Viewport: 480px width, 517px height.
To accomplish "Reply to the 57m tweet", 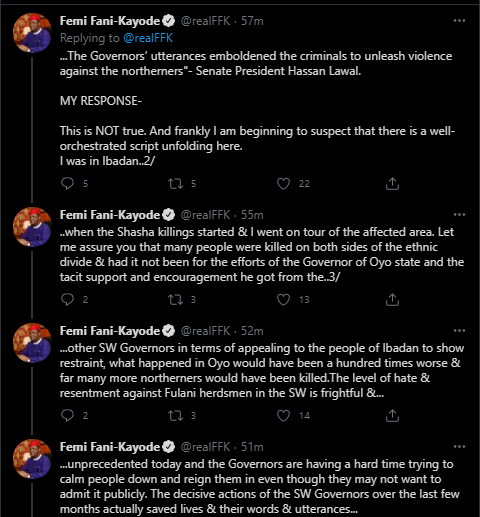I will pyautogui.click(x=68, y=183).
